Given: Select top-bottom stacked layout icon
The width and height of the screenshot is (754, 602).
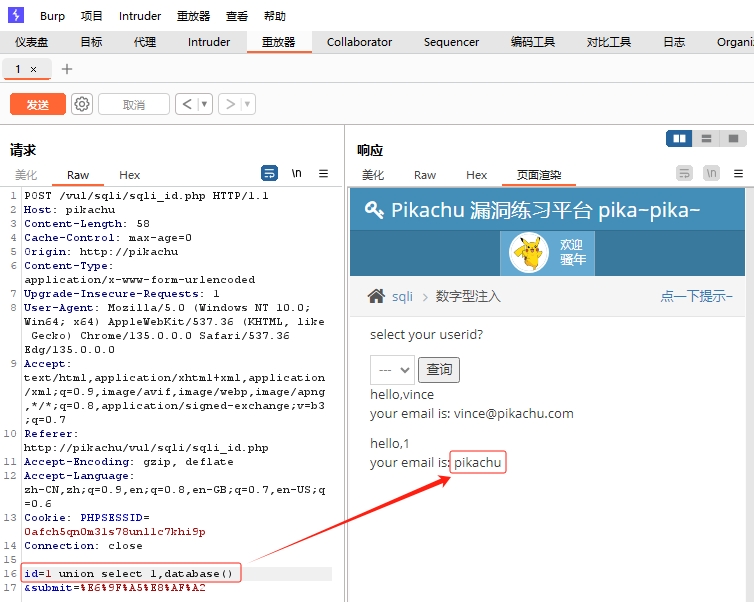Looking at the screenshot, I should [x=706, y=138].
